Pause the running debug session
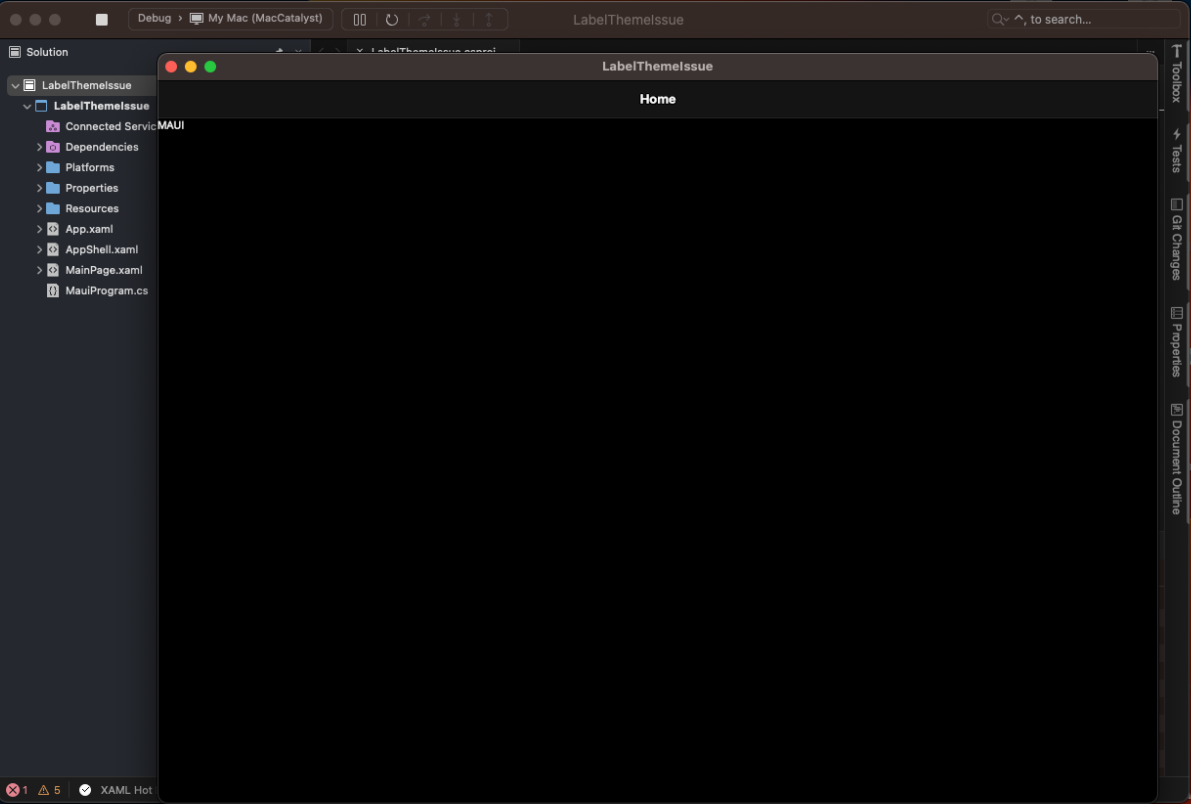This screenshot has height=804, width=1191. point(360,19)
